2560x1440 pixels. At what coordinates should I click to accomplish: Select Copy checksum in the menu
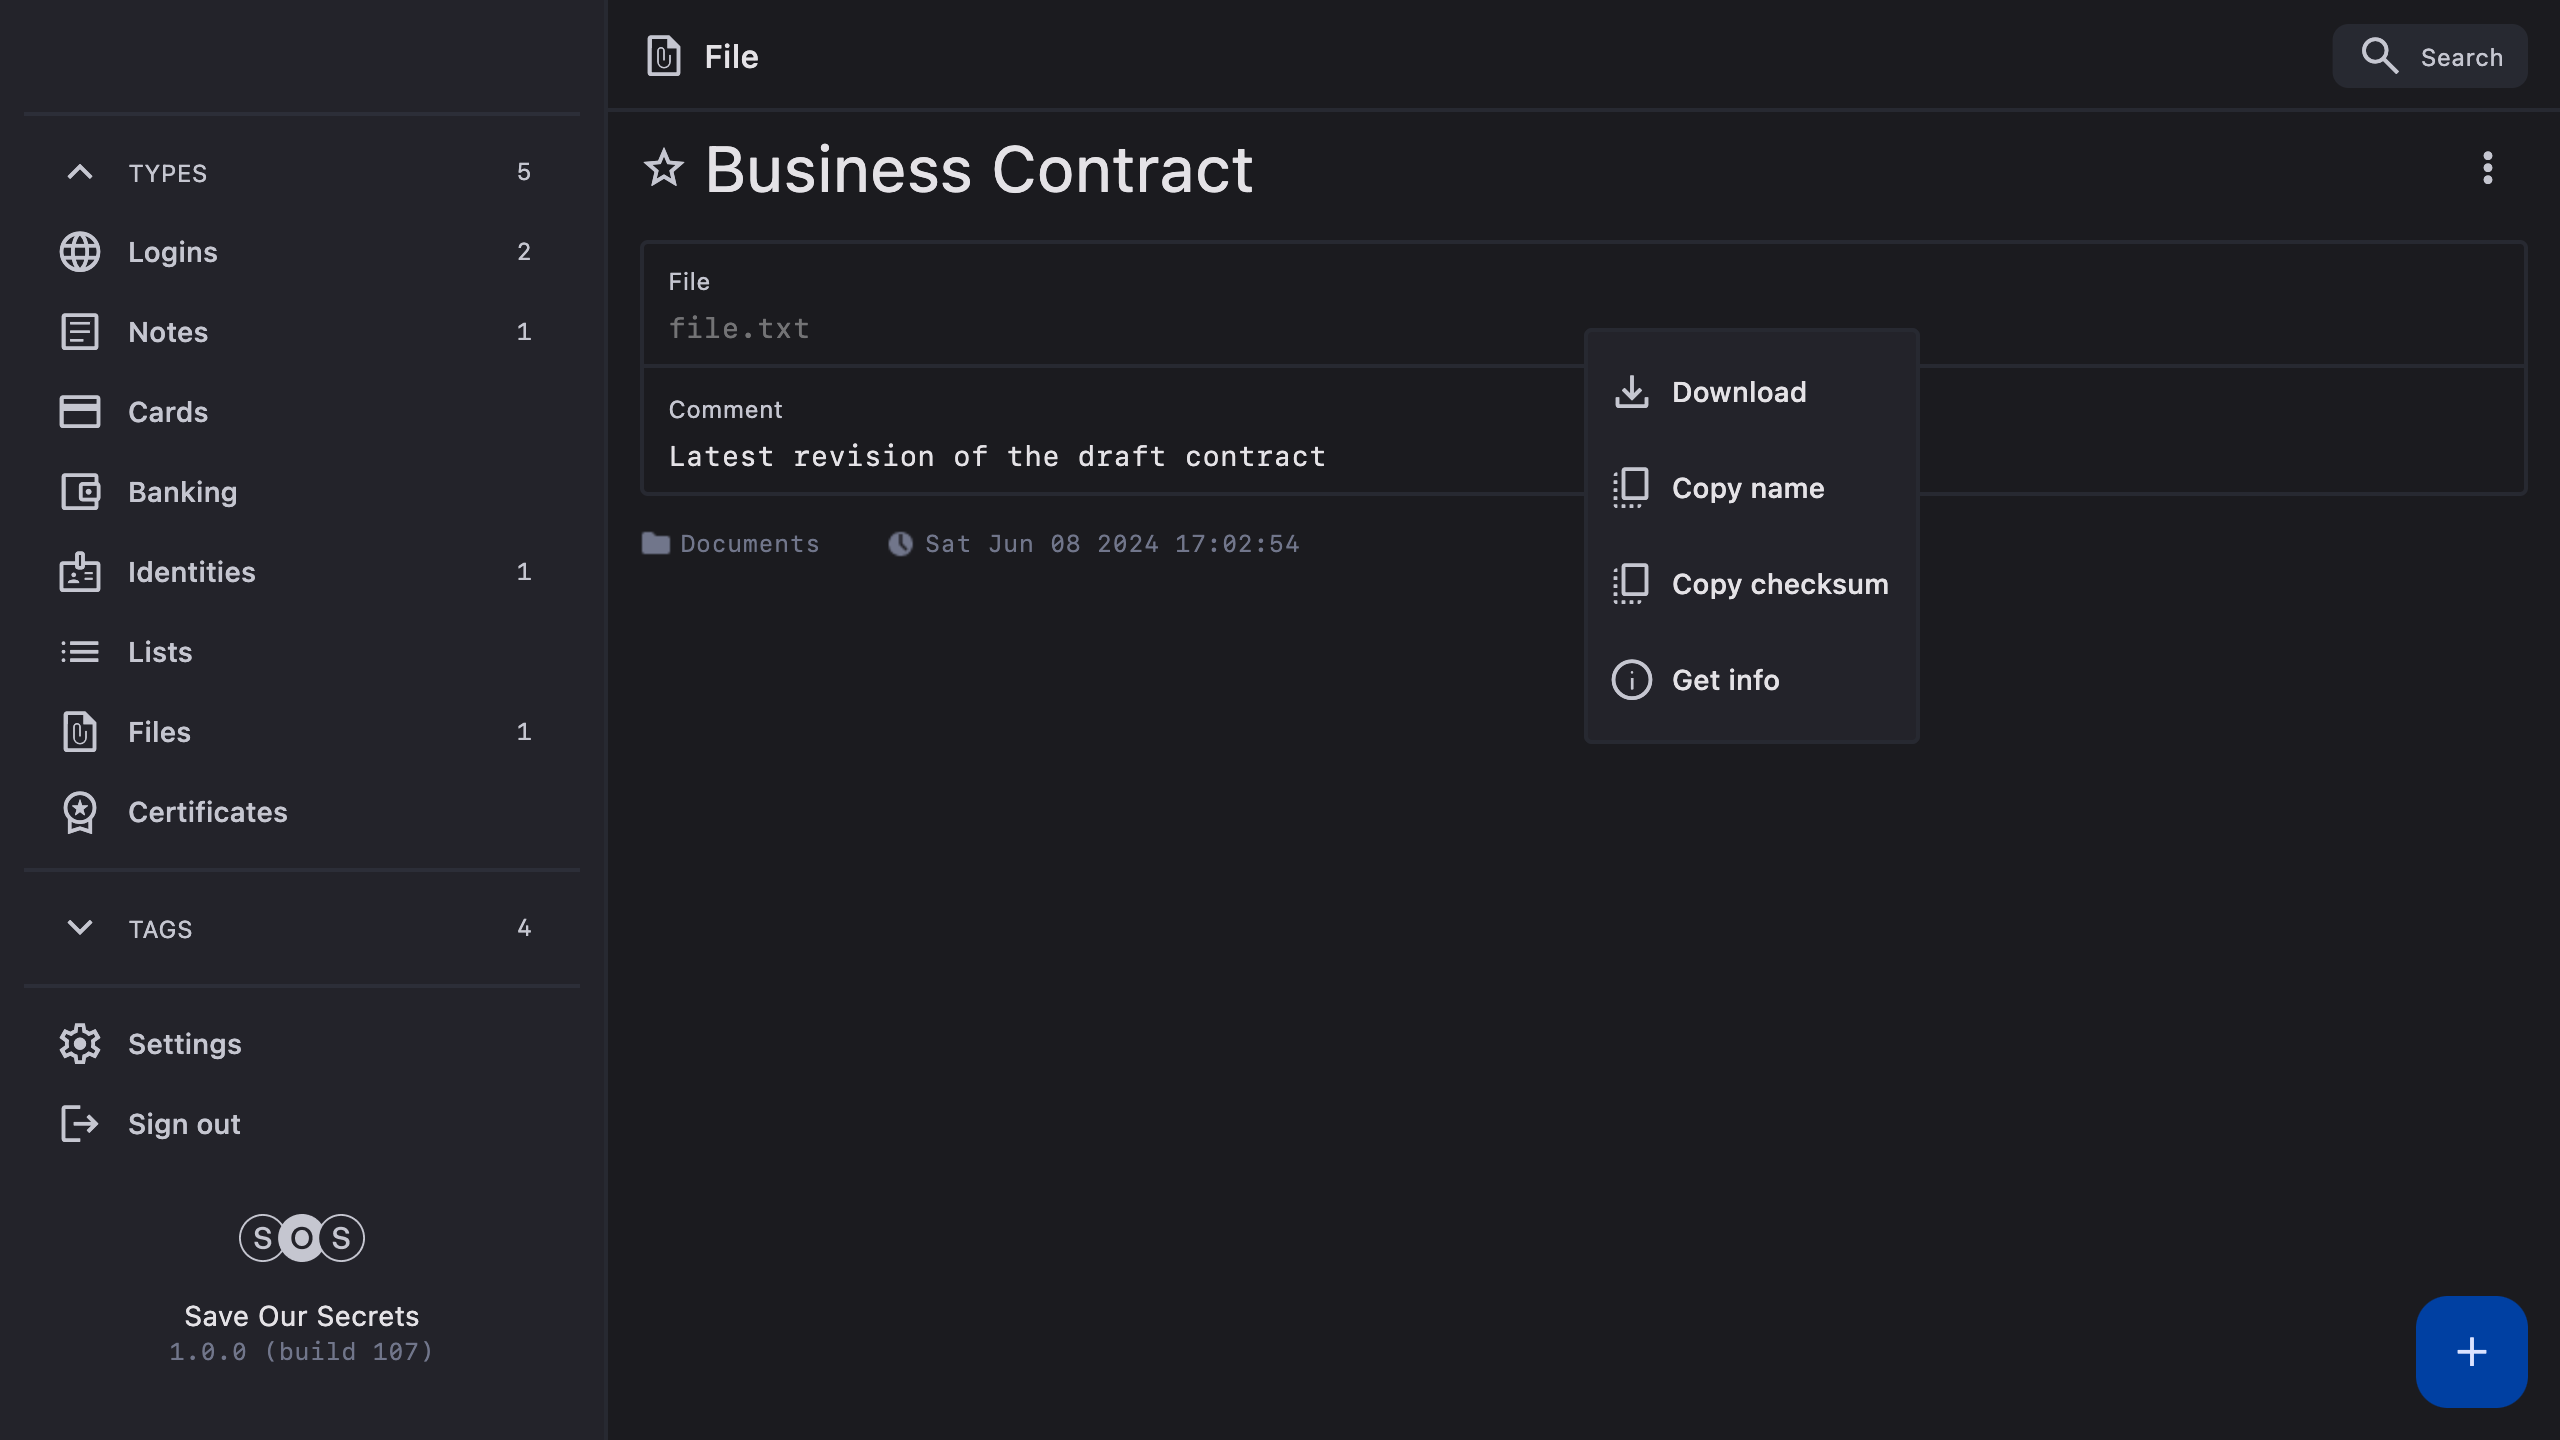[x=1779, y=584]
